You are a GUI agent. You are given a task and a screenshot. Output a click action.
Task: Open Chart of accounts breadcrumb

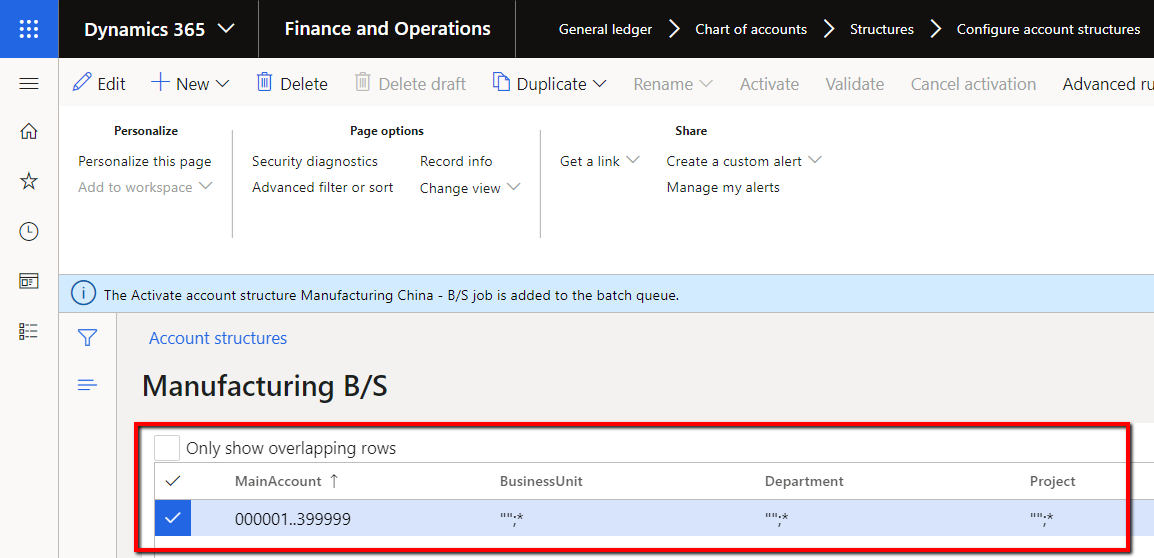coord(751,29)
